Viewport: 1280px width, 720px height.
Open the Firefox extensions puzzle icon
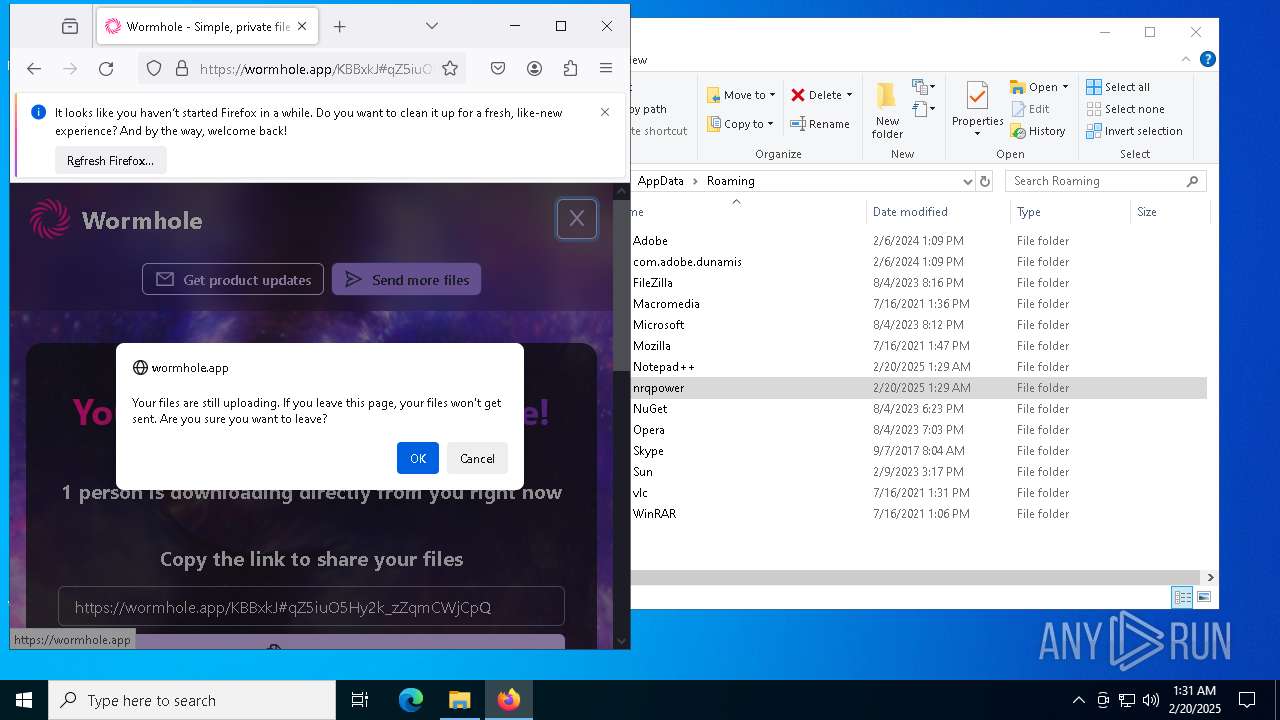click(x=570, y=68)
